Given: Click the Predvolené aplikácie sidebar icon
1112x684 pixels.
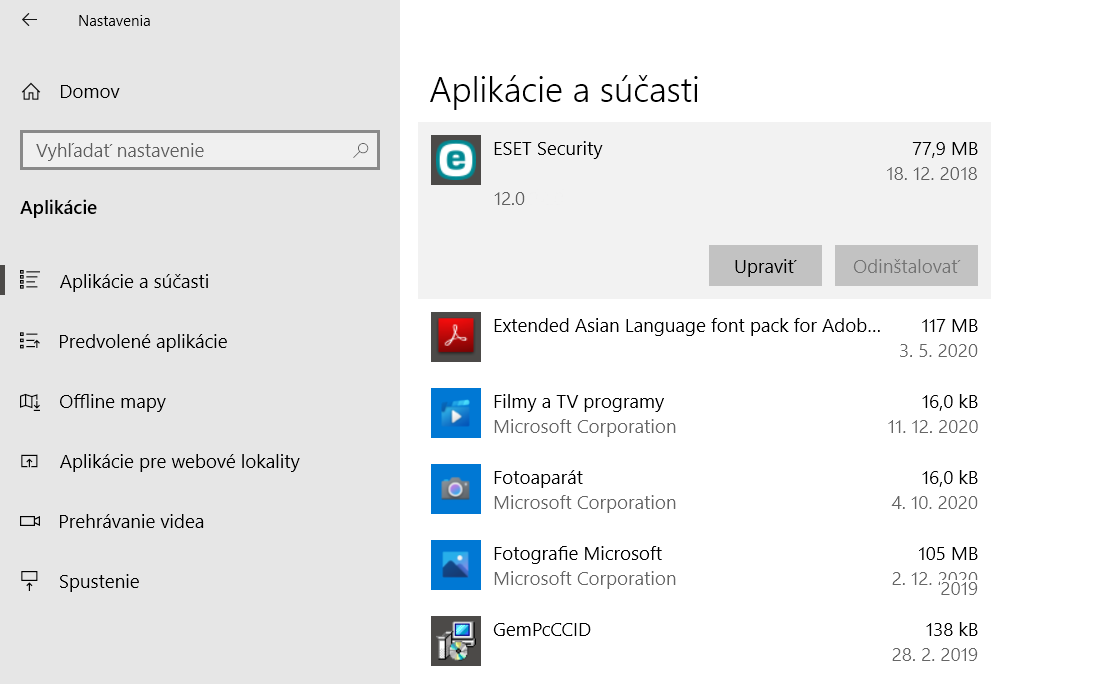Looking at the screenshot, I should (30, 341).
